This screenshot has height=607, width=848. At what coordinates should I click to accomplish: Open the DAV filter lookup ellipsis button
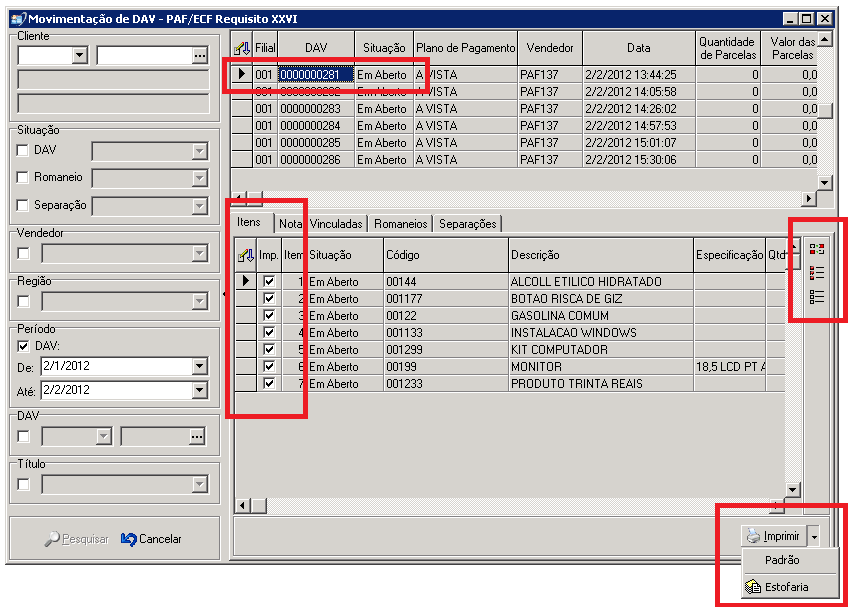point(197,437)
